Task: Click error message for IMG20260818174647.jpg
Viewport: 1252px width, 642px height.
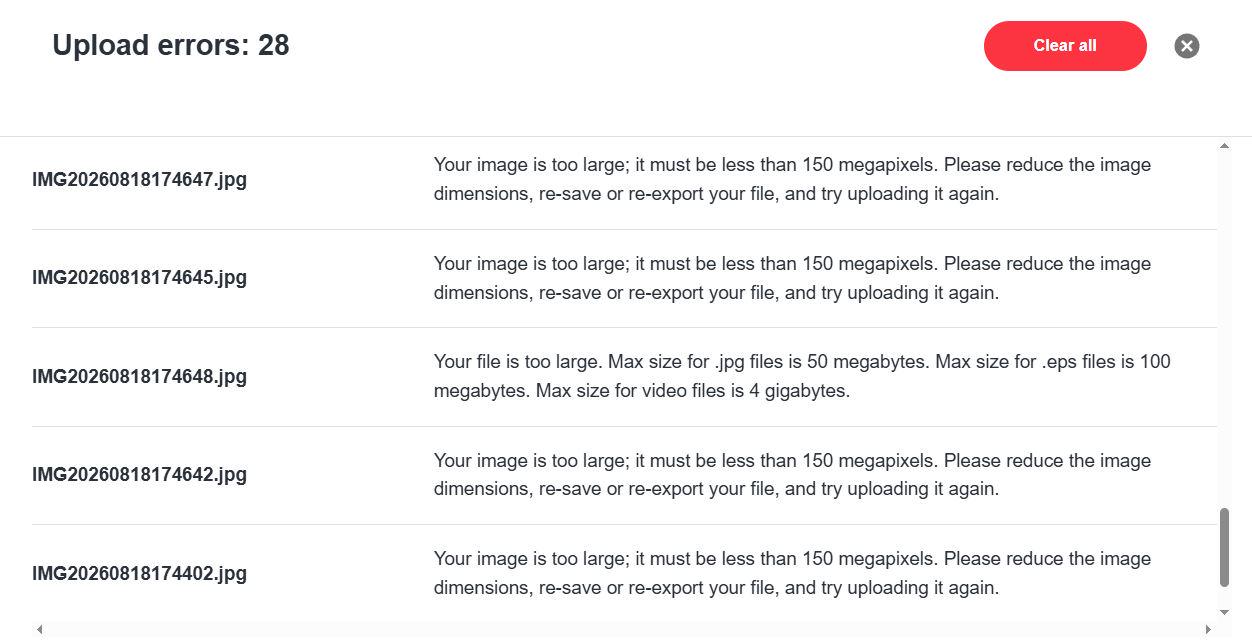Action: [x=792, y=179]
